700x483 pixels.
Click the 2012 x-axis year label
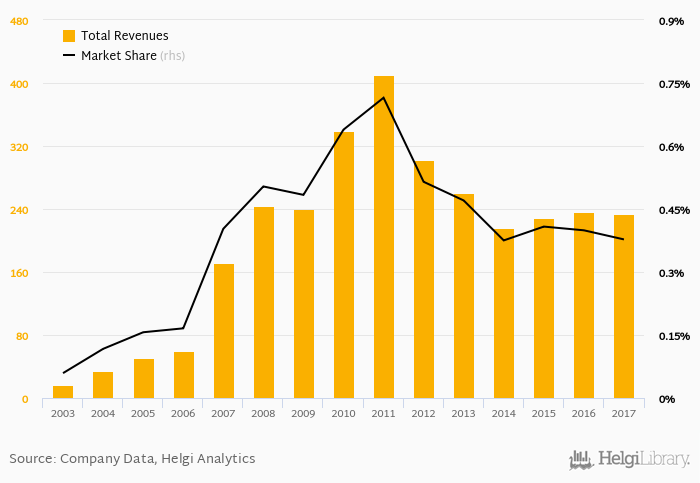(424, 412)
